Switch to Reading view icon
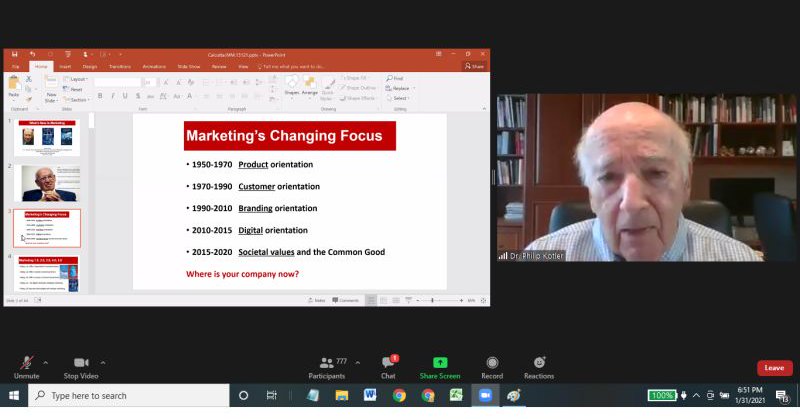 (396, 301)
